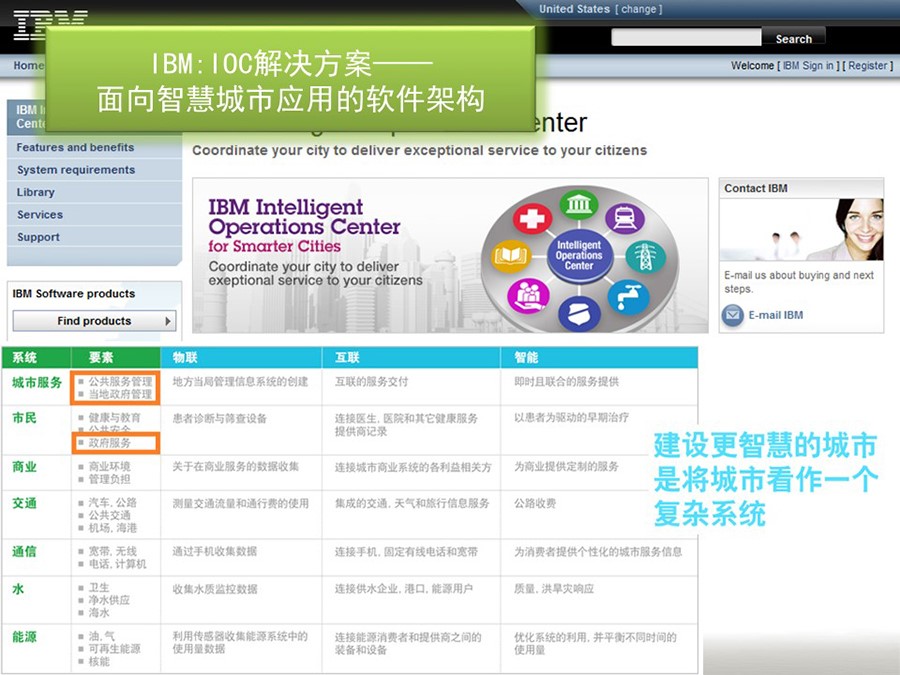Image resolution: width=900 pixels, height=675 pixels.
Task: Click the teal power tower energy icon
Action: pos(646,256)
